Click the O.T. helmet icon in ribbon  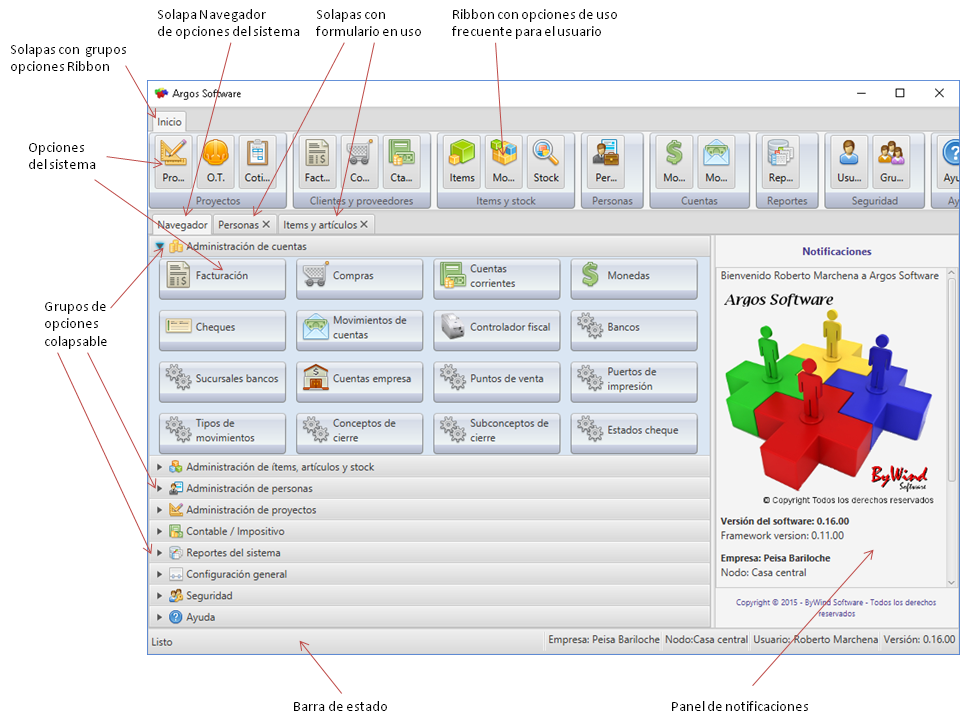pyautogui.click(x=216, y=161)
